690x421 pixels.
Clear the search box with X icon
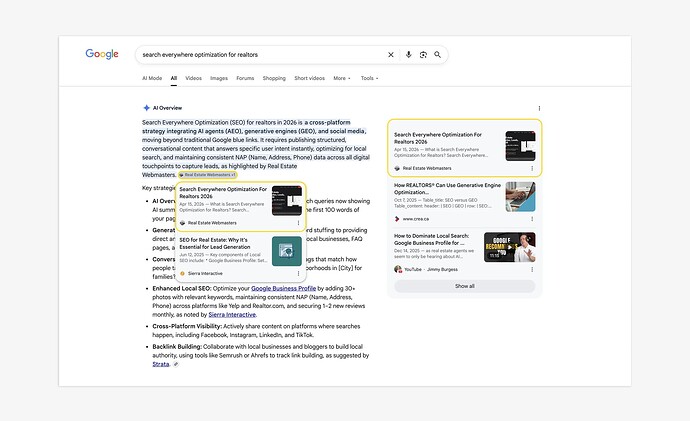tap(390, 55)
